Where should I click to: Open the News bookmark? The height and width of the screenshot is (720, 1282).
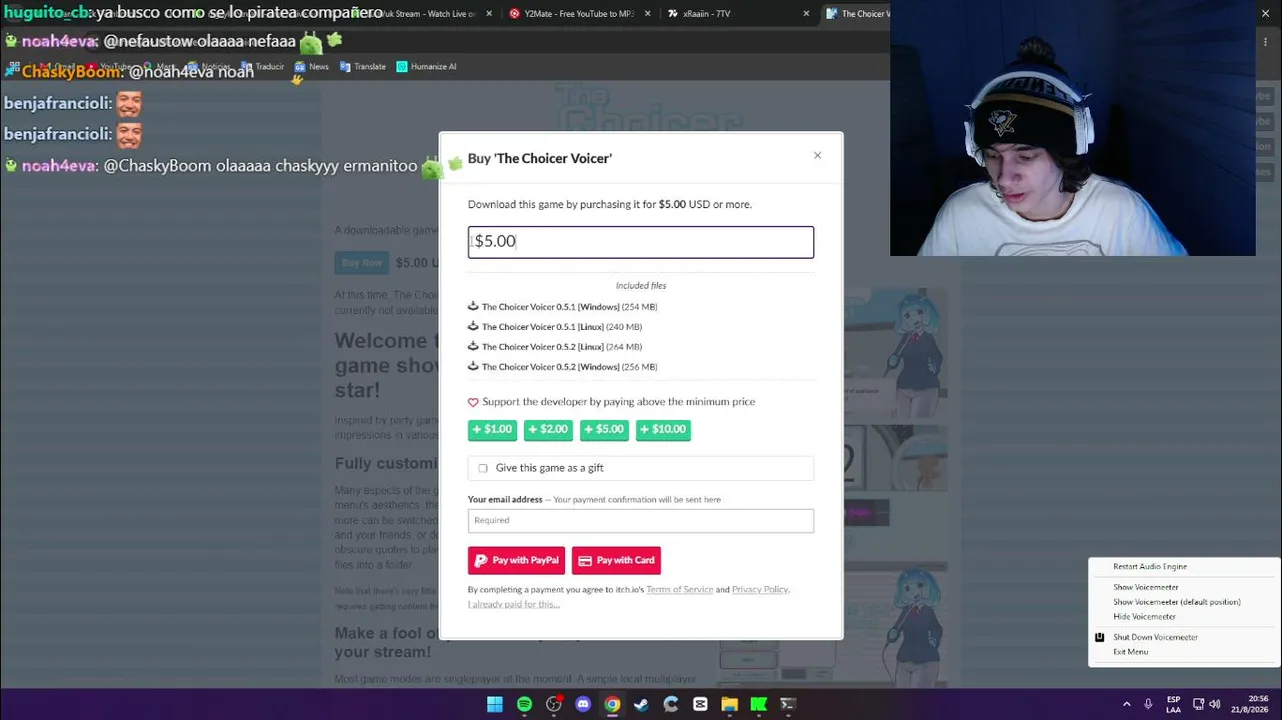(312, 67)
